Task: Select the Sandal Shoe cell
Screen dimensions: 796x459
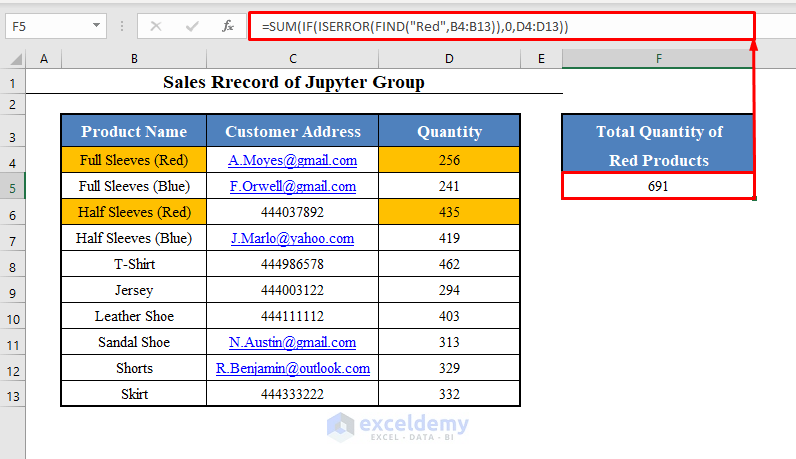Action: tap(134, 342)
